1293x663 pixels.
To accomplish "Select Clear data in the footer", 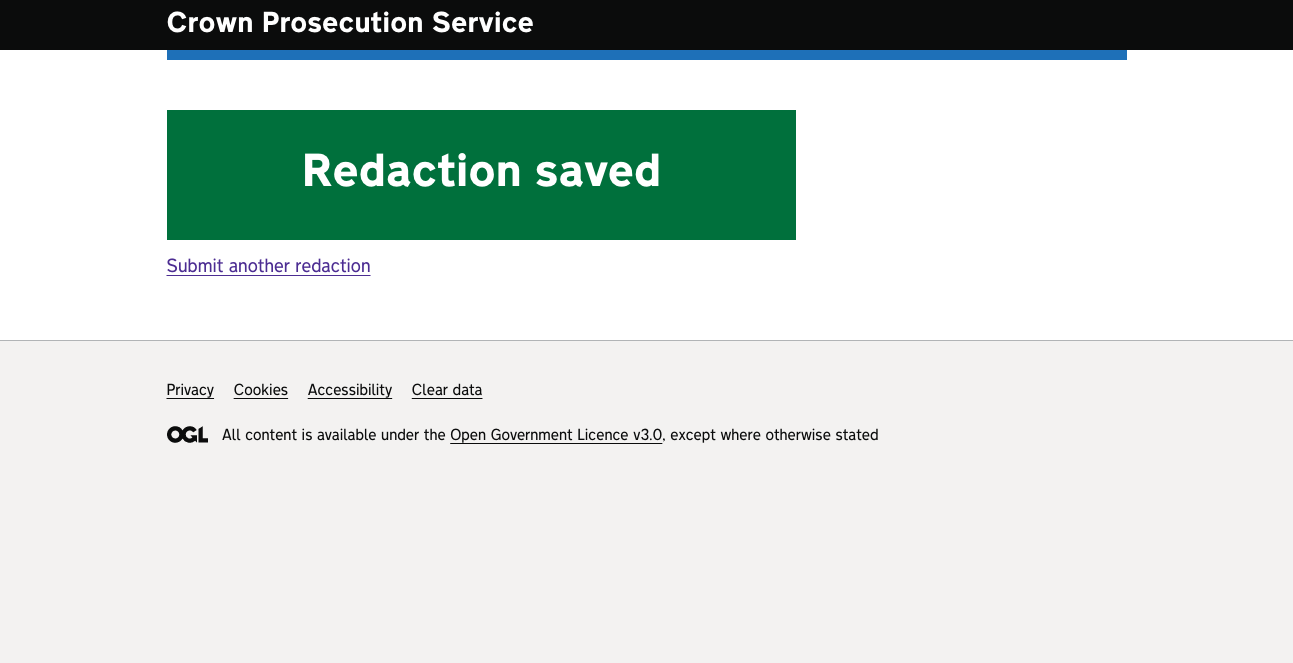I will tap(446, 390).
